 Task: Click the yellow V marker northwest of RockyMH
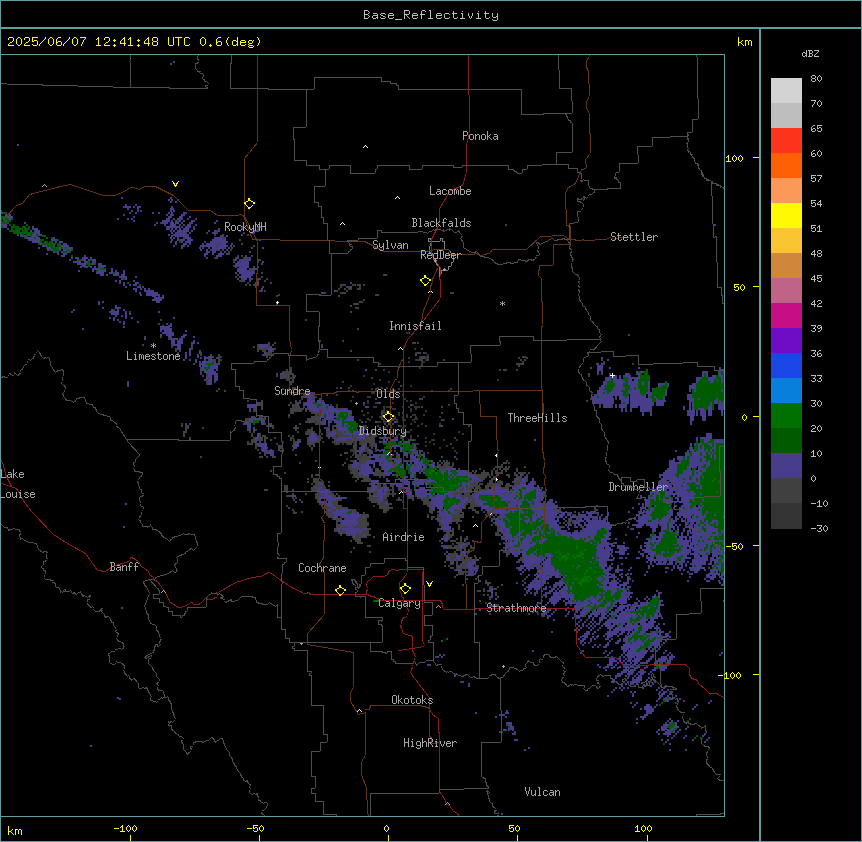click(175, 184)
